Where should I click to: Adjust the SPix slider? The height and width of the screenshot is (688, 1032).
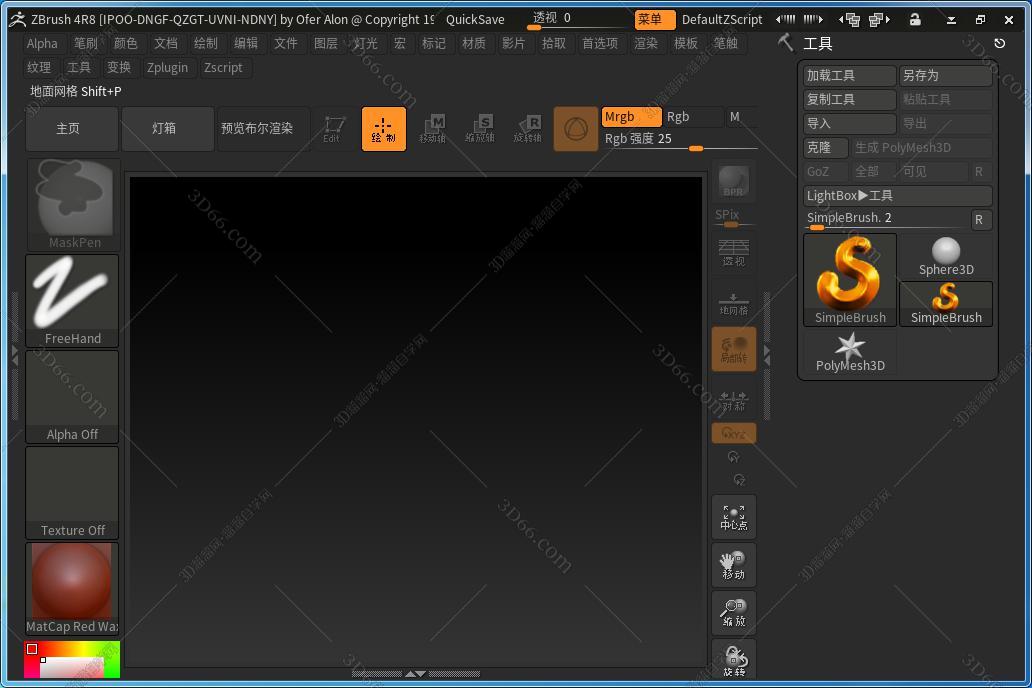pyautogui.click(x=733, y=217)
